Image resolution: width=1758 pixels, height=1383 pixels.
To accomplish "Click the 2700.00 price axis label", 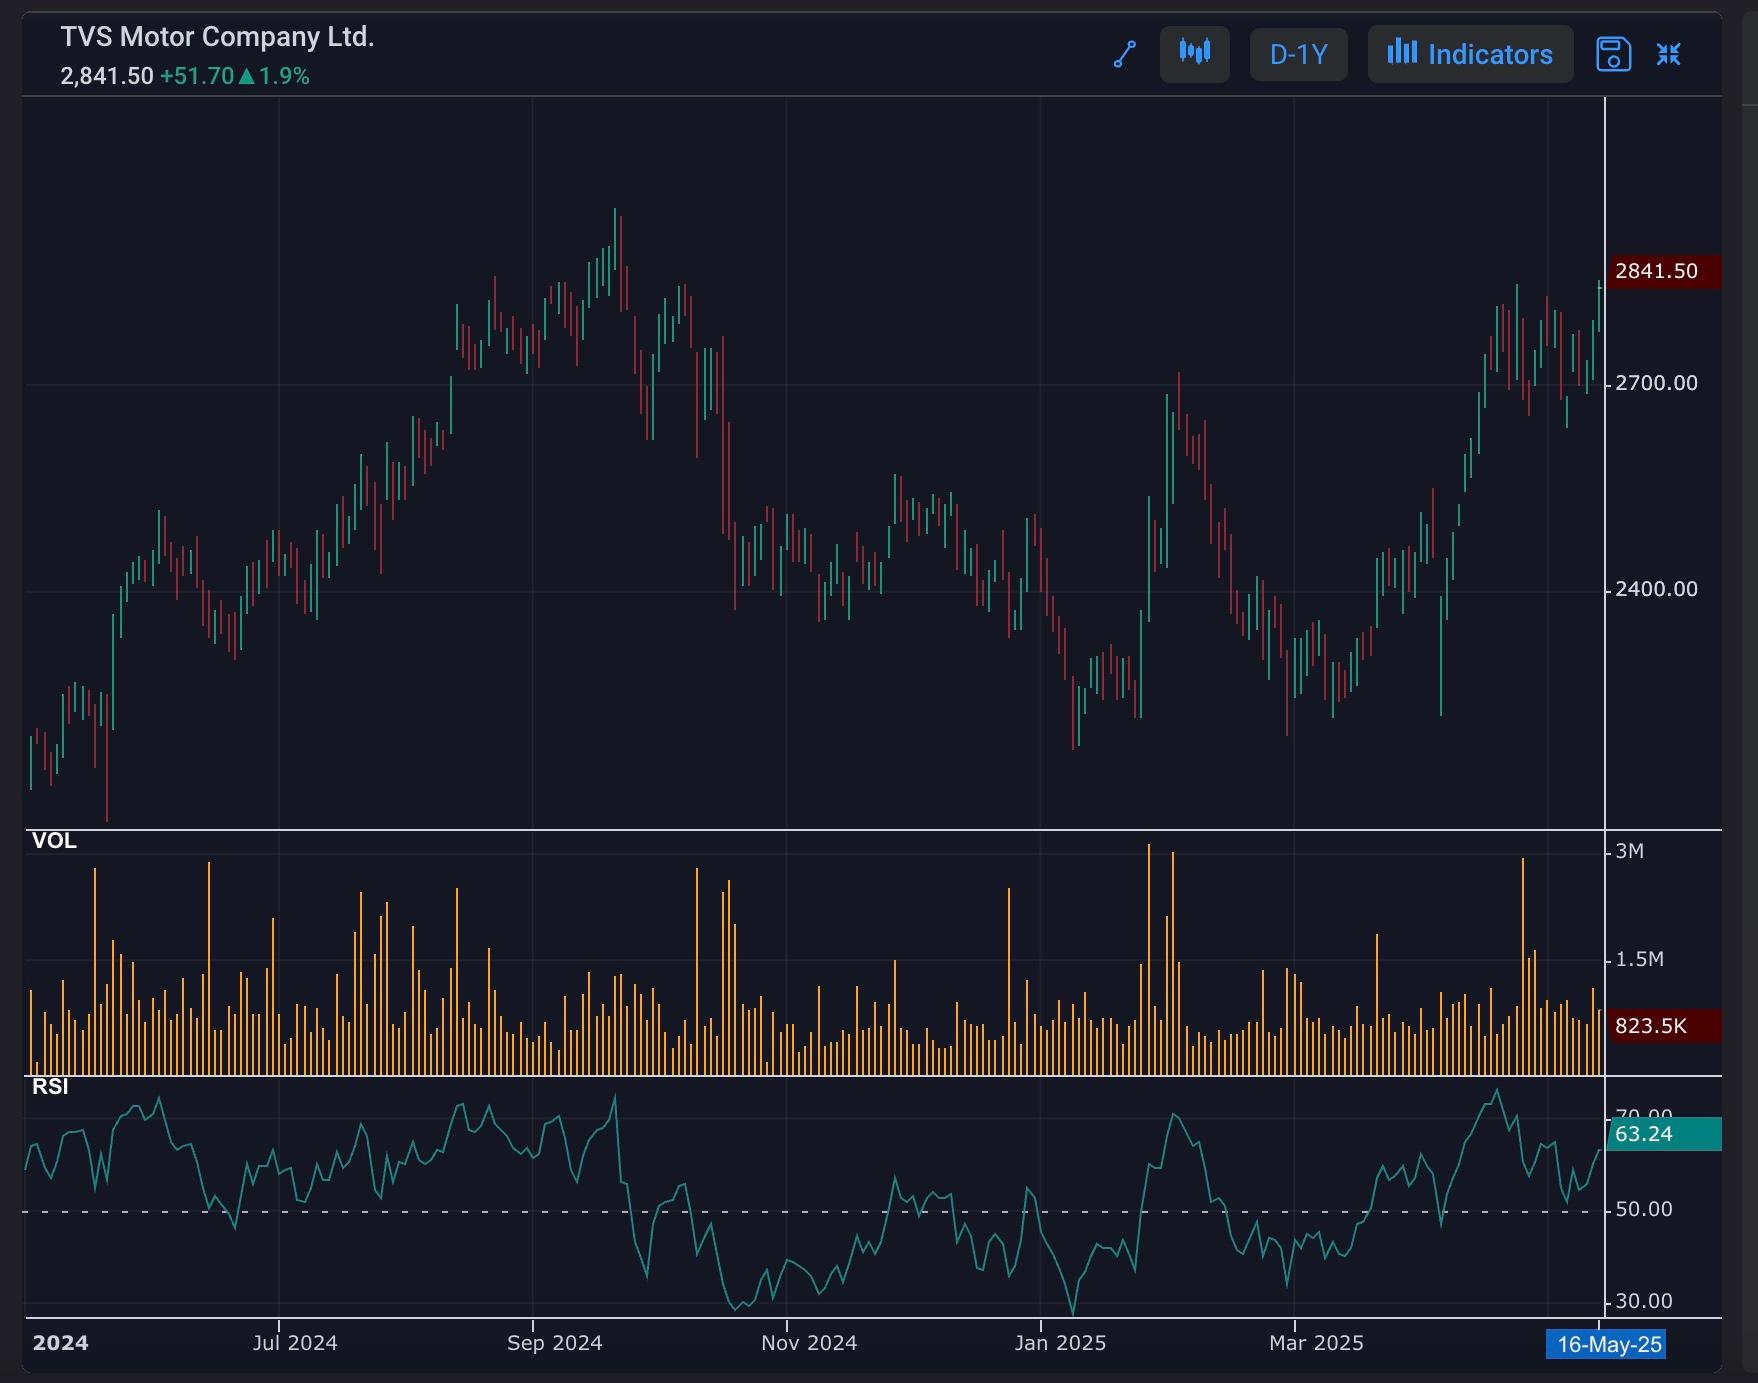I will point(1656,383).
